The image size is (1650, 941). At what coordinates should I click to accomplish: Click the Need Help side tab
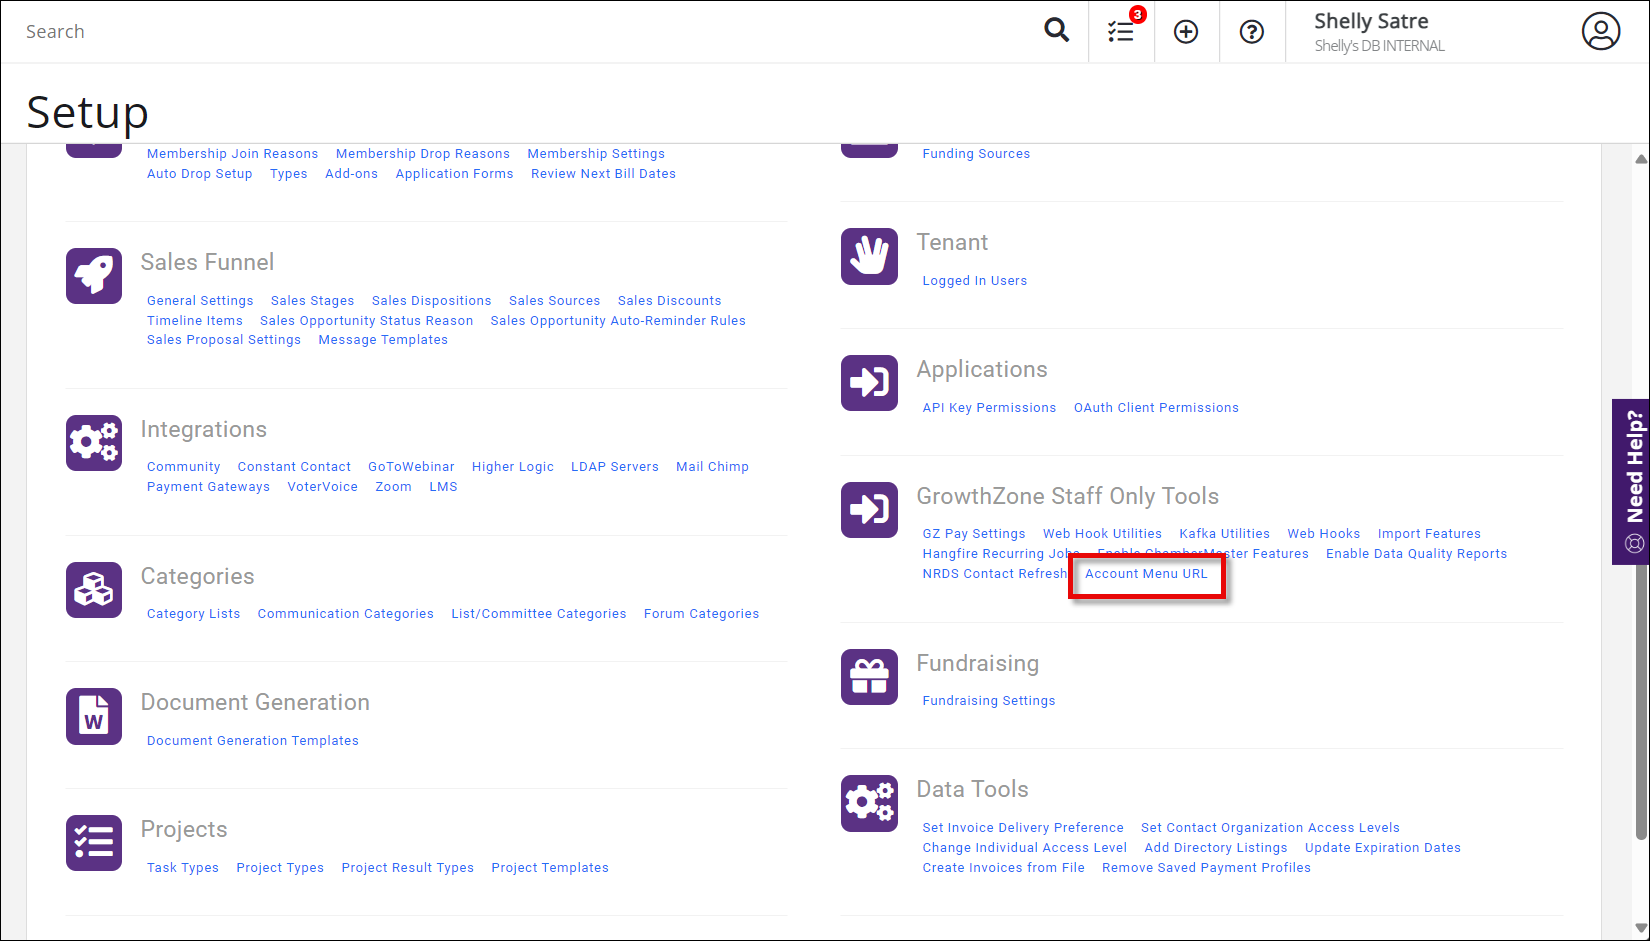tap(1631, 480)
